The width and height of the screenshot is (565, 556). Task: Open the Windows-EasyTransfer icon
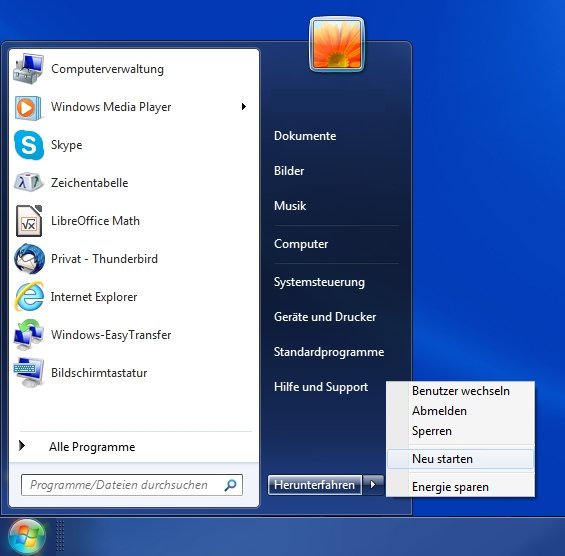click(x=29, y=335)
